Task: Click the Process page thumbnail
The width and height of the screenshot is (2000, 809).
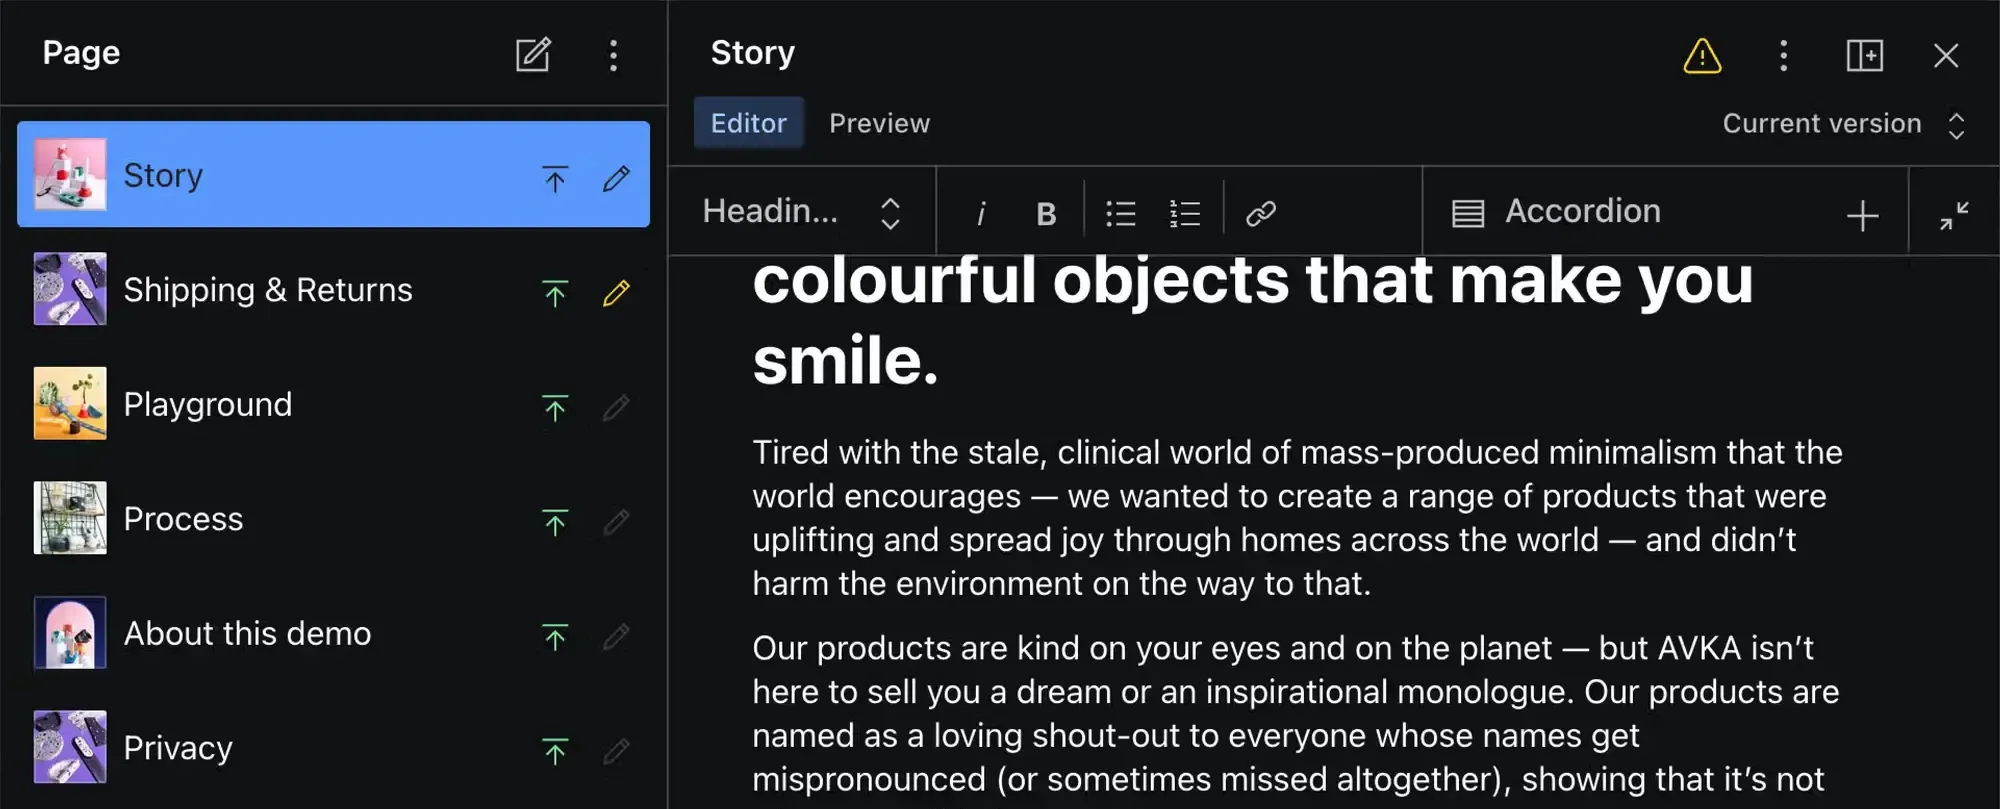Action: coord(70,518)
